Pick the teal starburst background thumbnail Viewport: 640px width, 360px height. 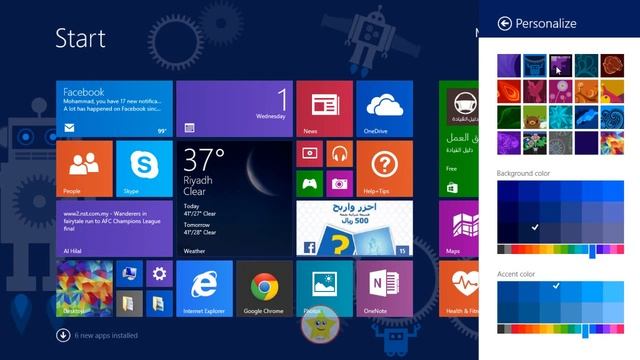click(x=560, y=117)
